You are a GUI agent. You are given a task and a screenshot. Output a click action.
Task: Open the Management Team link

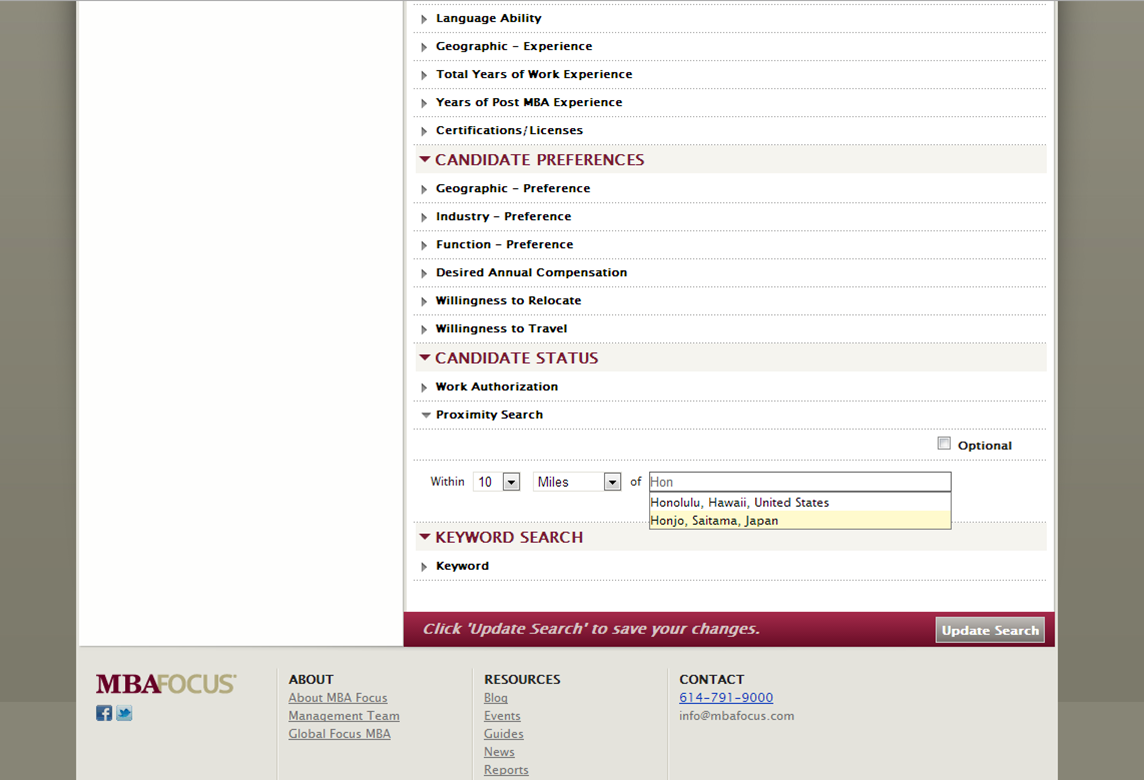(344, 716)
